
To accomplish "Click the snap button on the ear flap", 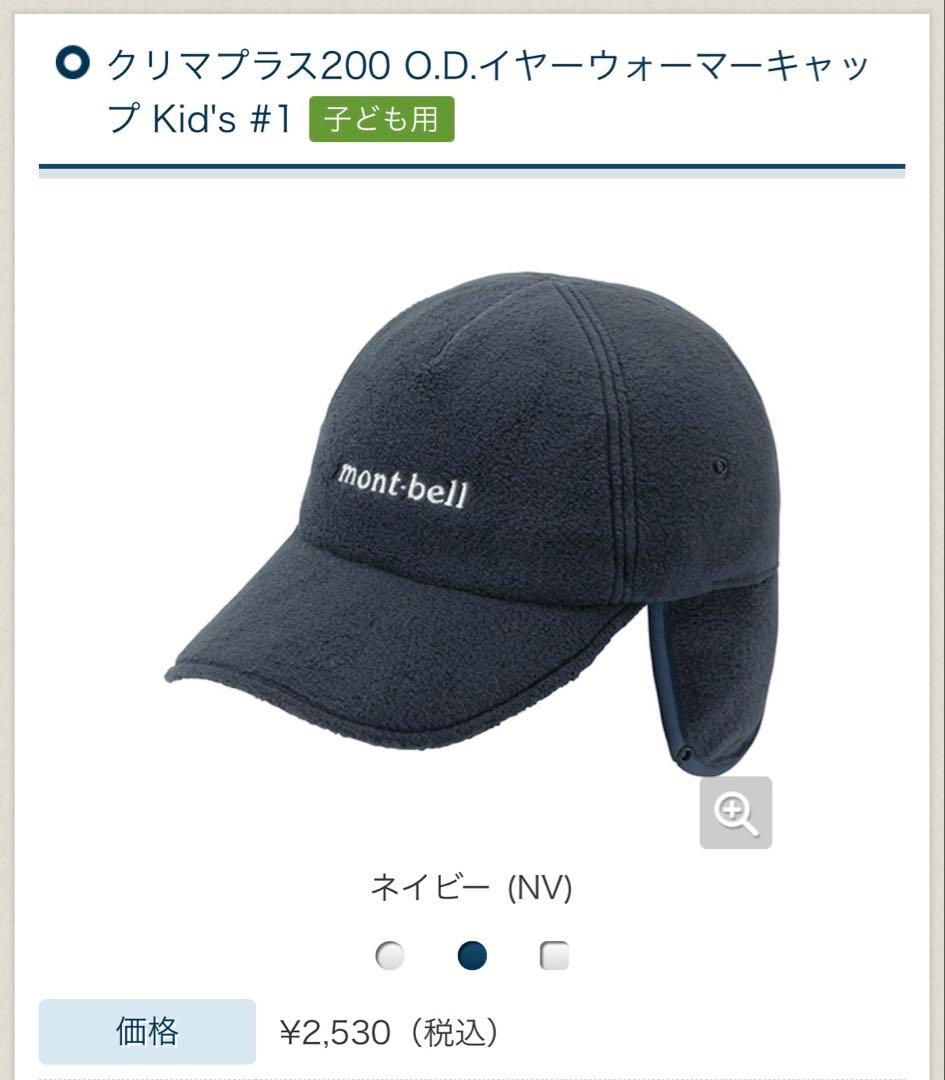I will [x=685, y=751].
